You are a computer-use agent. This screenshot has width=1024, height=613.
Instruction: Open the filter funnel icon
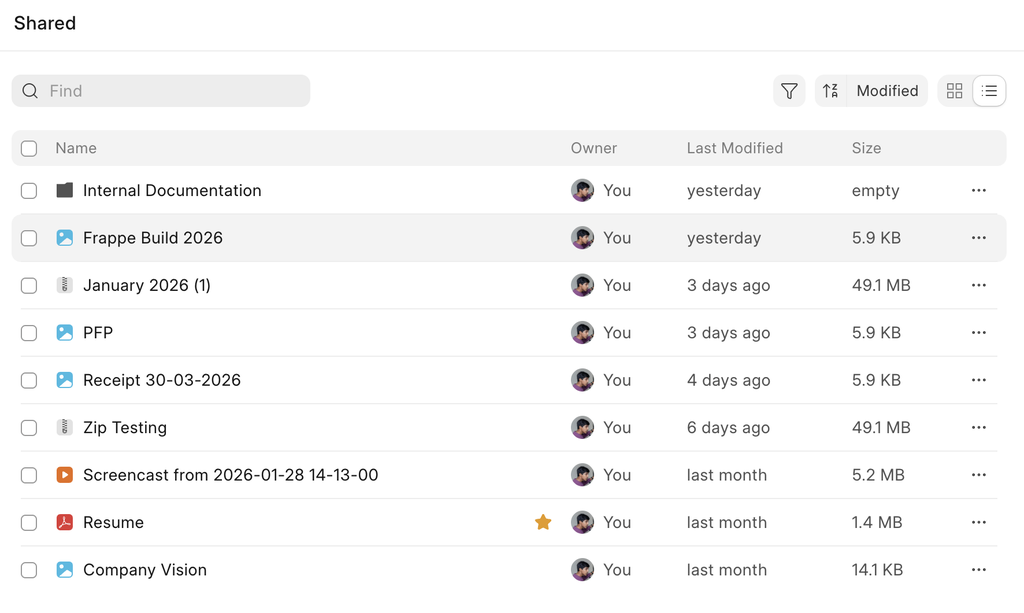pyautogui.click(x=789, y=91)
